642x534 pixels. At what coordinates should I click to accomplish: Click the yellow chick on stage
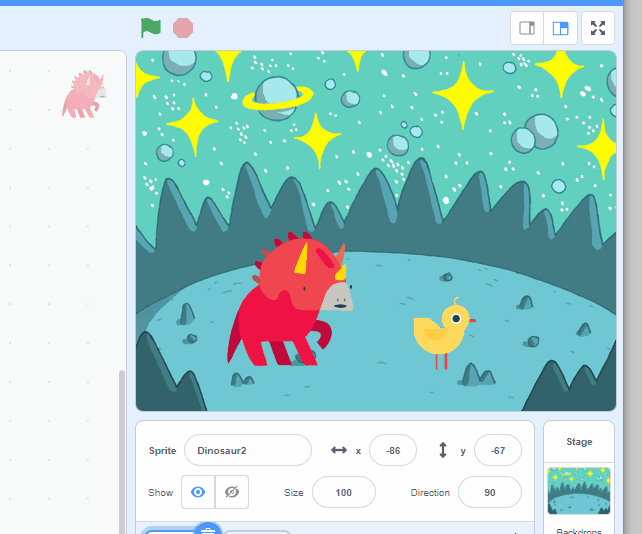point(444,333)
